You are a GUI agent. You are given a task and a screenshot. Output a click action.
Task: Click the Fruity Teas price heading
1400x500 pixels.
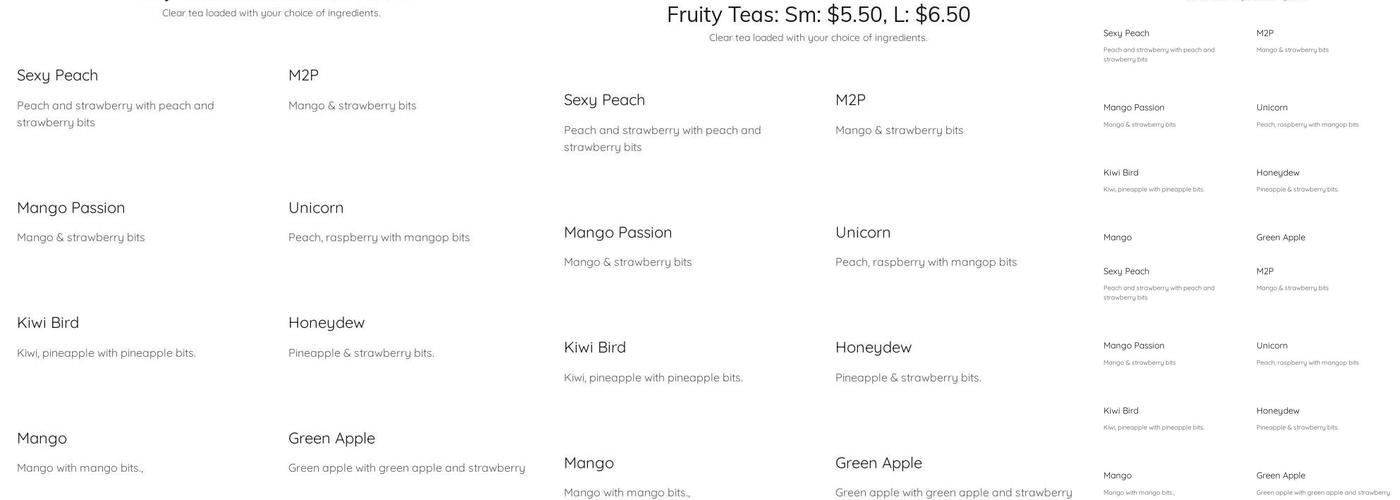coord(818,14)
